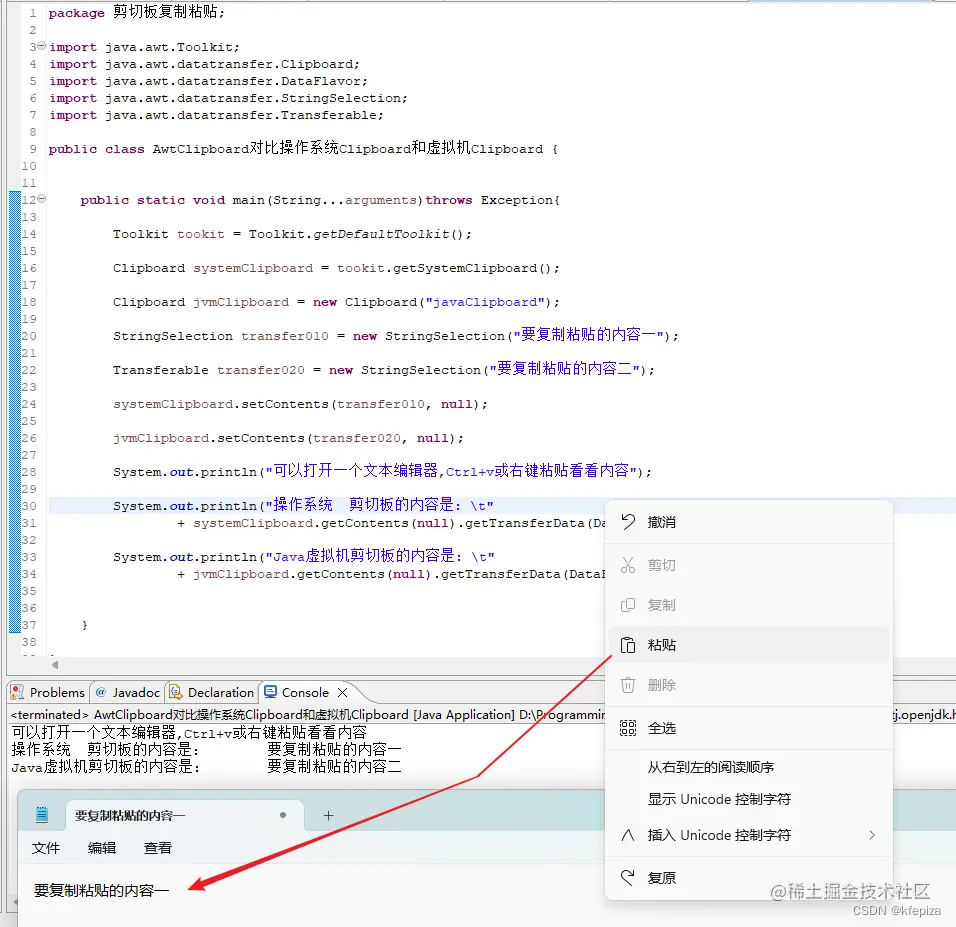Click the public class declaration line
Viewport: 956px width, 927px height.
click(303, 148)
